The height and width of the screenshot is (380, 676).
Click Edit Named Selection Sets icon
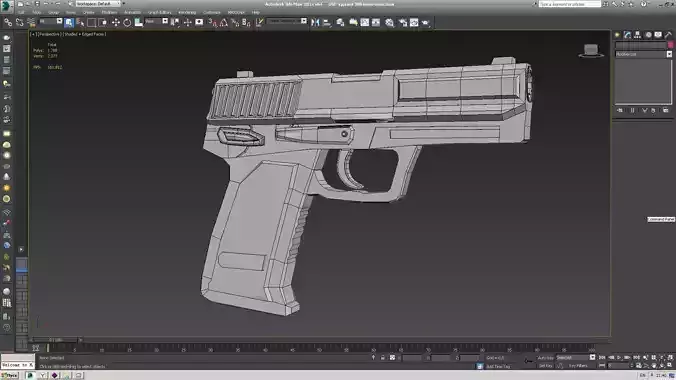tap(259, 22)
